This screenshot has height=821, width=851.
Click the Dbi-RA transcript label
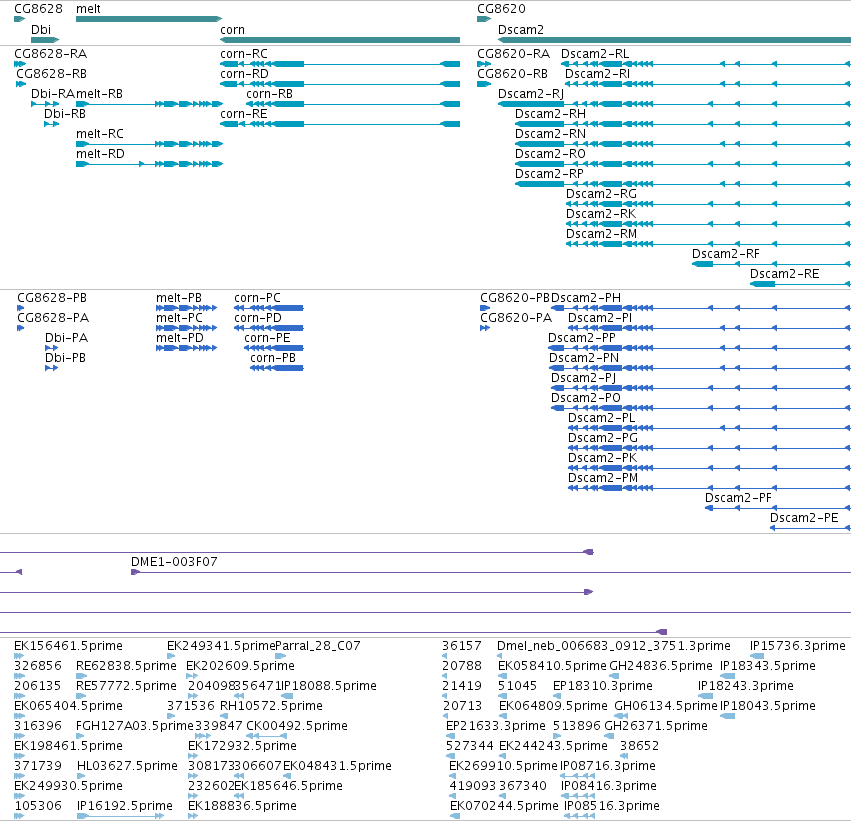[x=53, y=94]
